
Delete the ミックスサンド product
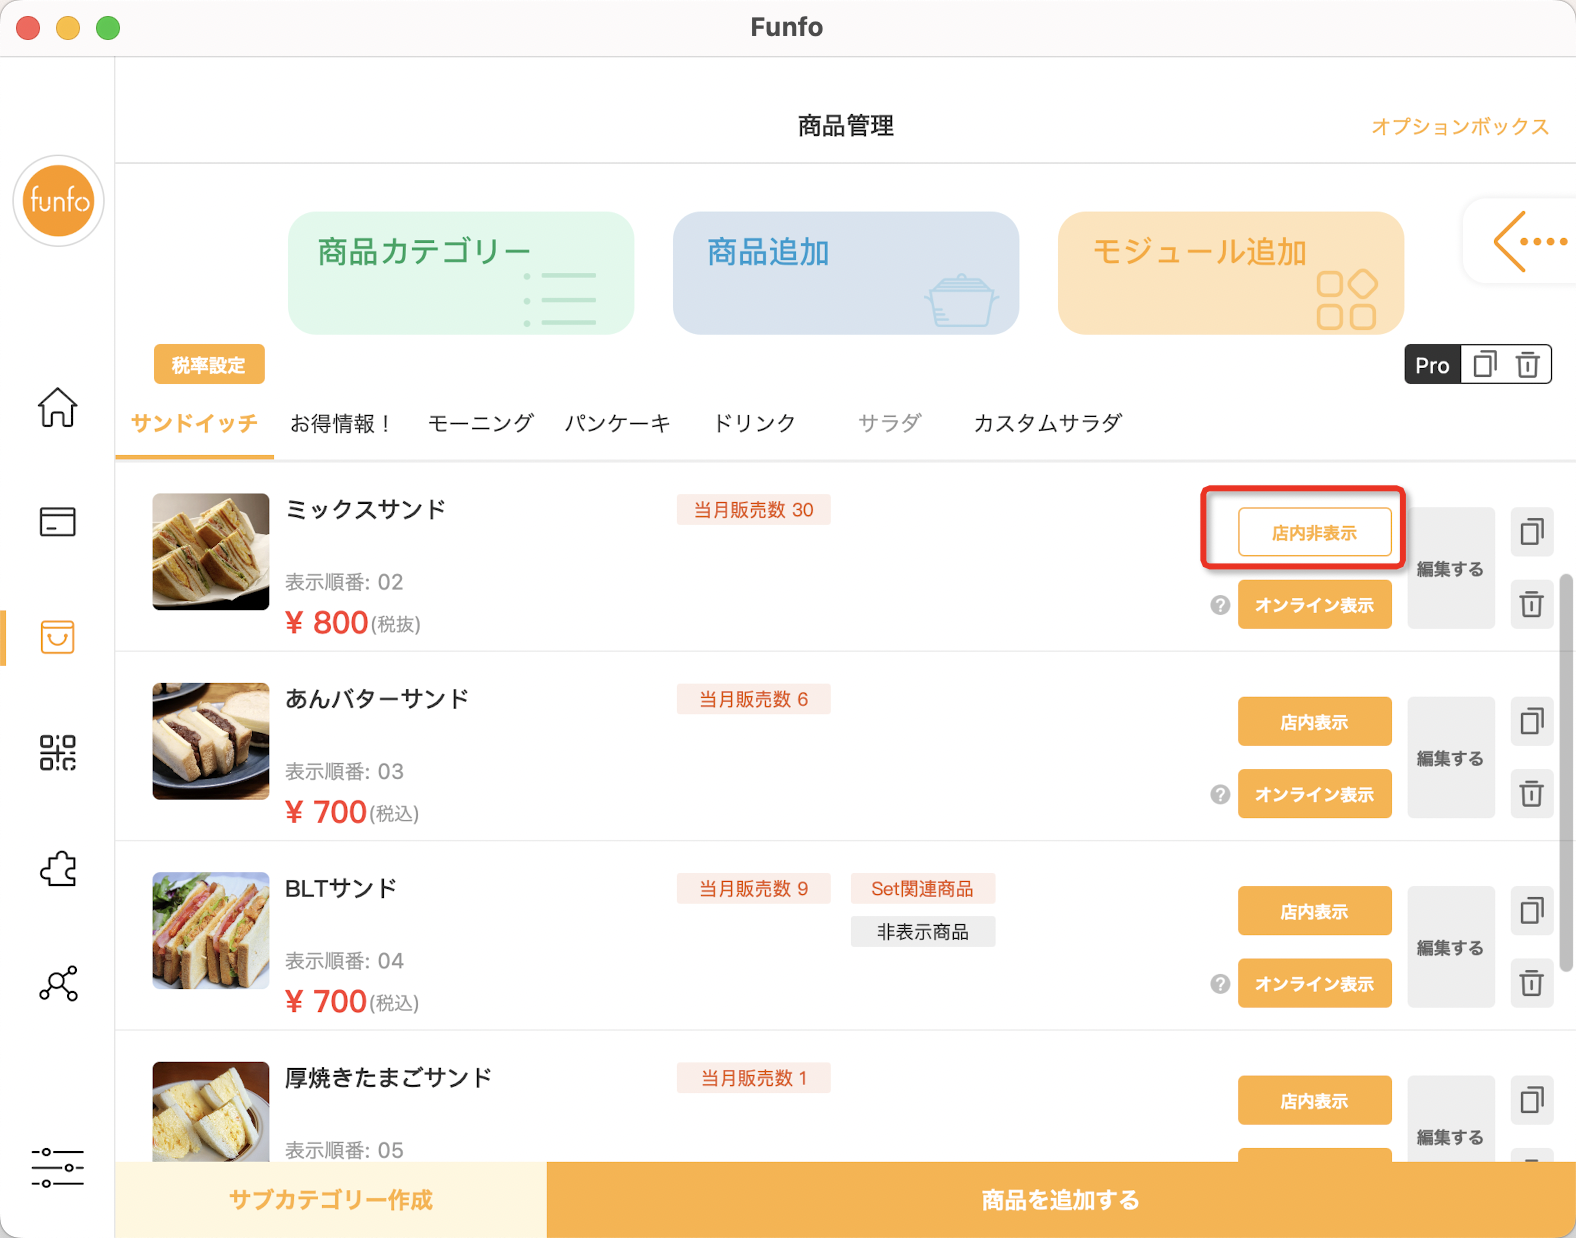[x=1531, y=604]
